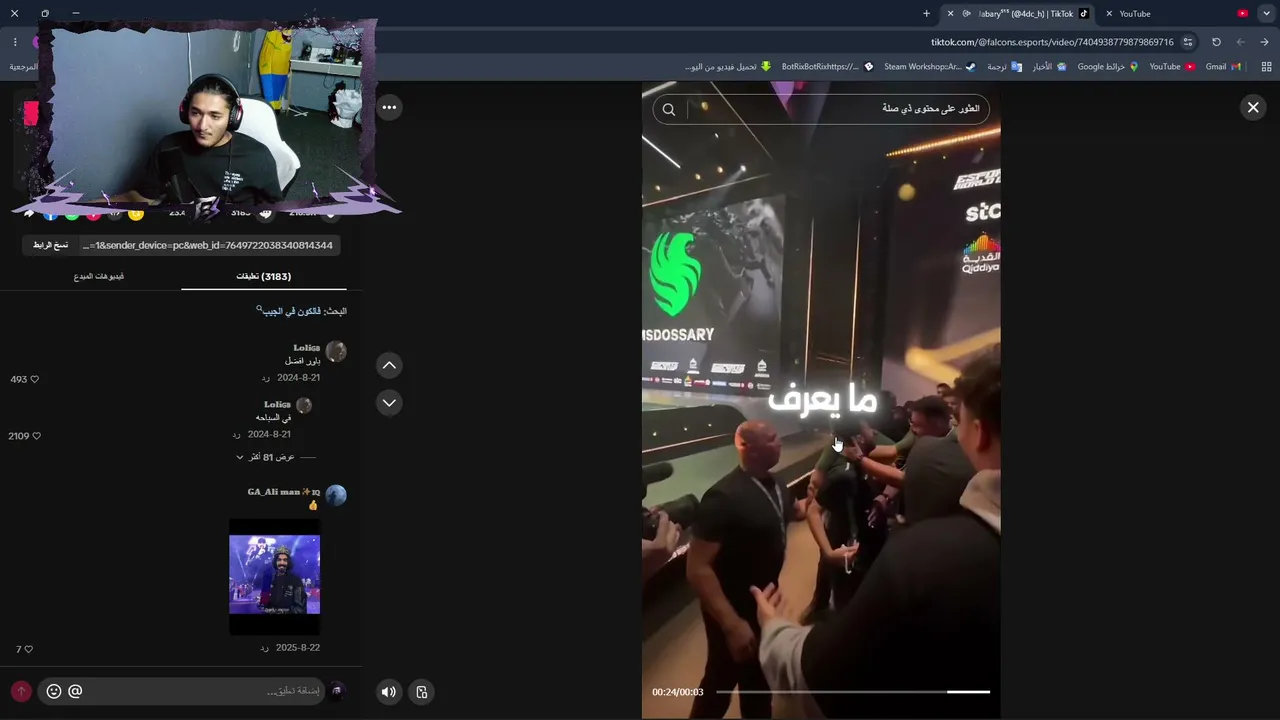Open the first Loli commenter's avatar with 493 likes
Viewport: 1280px width, 720px height.
click(x=336, y=351)
